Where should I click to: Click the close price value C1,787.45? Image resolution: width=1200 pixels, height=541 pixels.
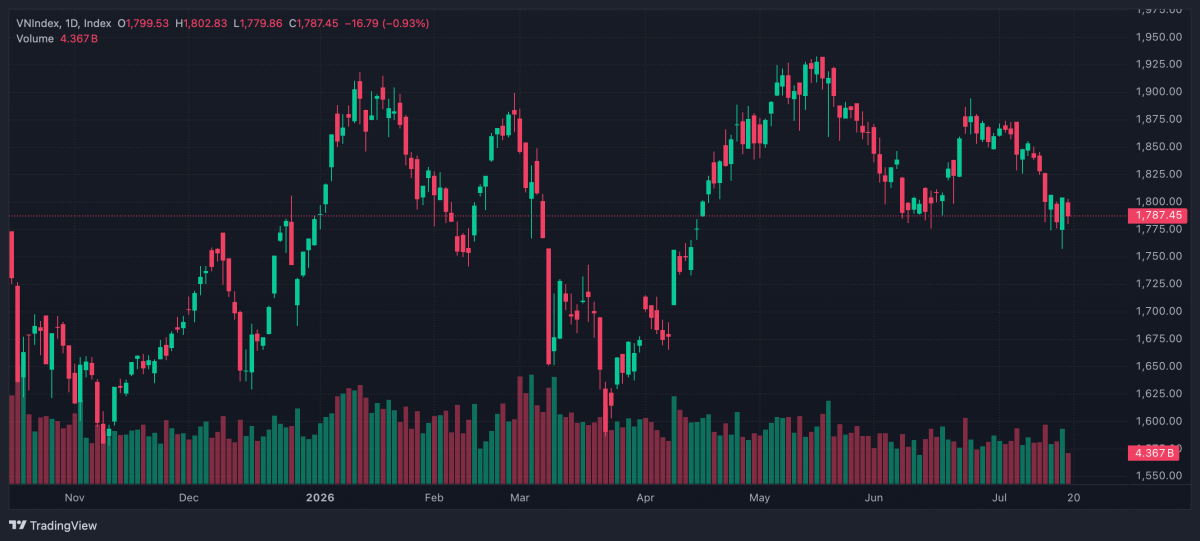click(x=312, y=23)
